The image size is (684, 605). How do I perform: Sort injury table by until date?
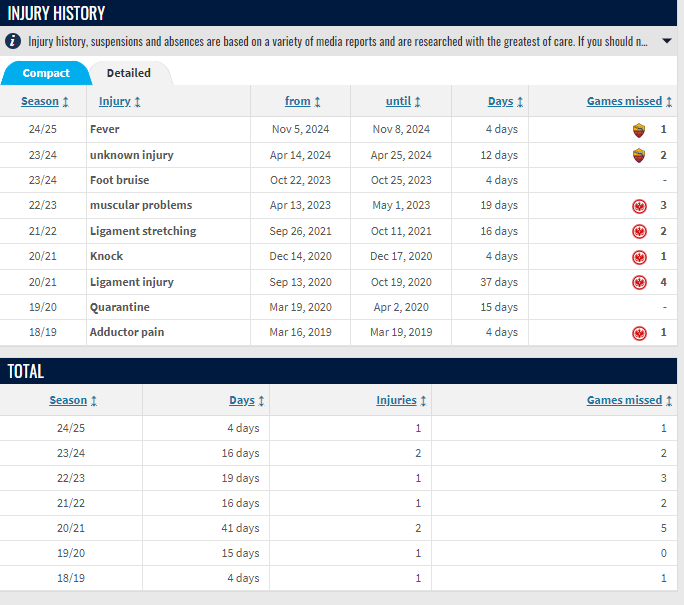[x=398, y=101]
